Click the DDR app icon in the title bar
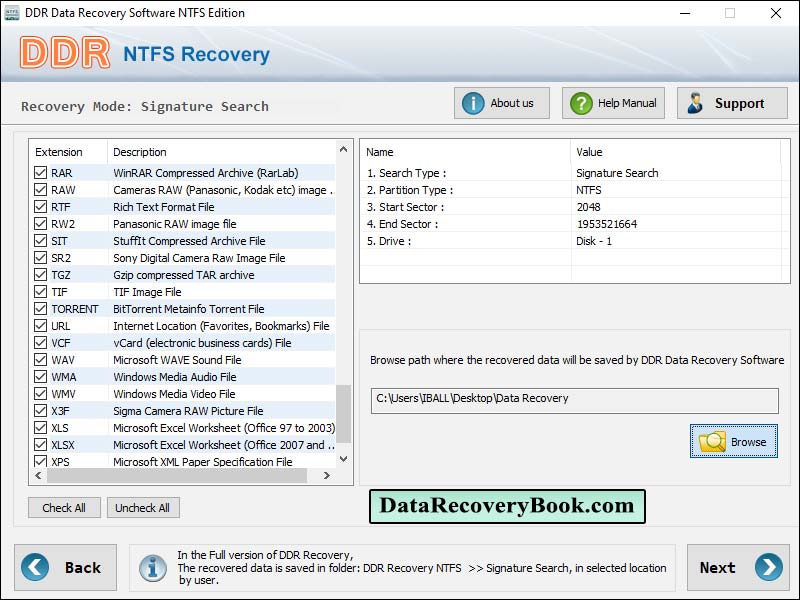 click(12, 14)
